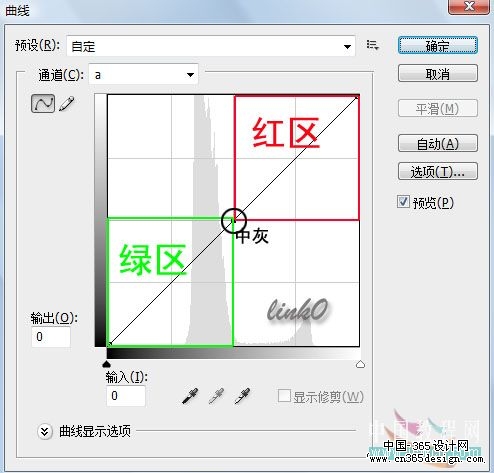
Task: Open the 预设 preset dropdown
Action: coord(211,46)
